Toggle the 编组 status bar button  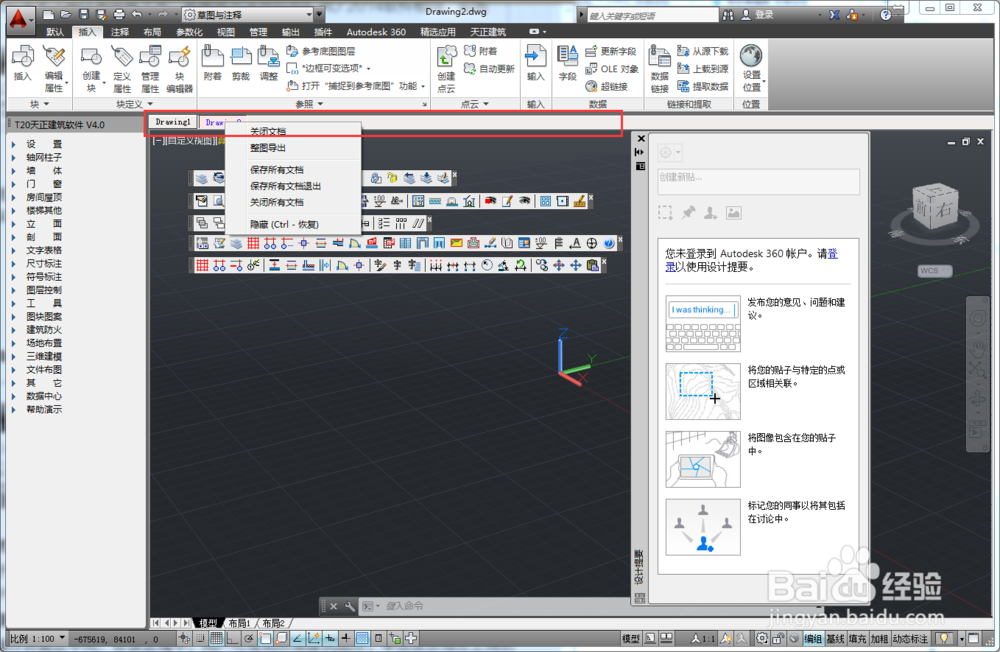tap(813, 638)
